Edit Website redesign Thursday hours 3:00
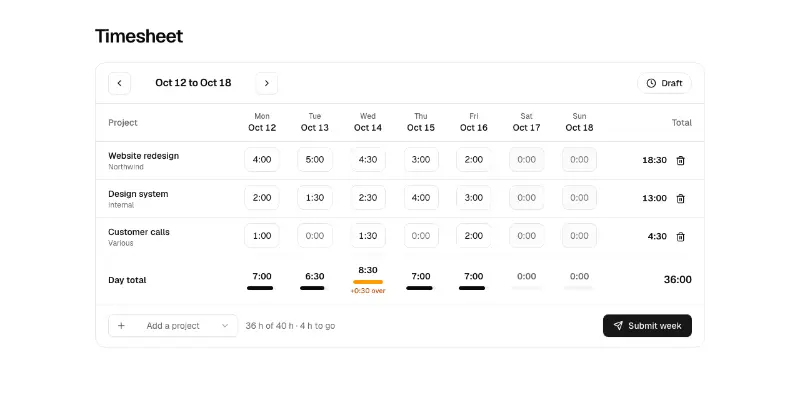Image resolution: width=800 pixels, height=400 pixels. [x=421, y=160]
